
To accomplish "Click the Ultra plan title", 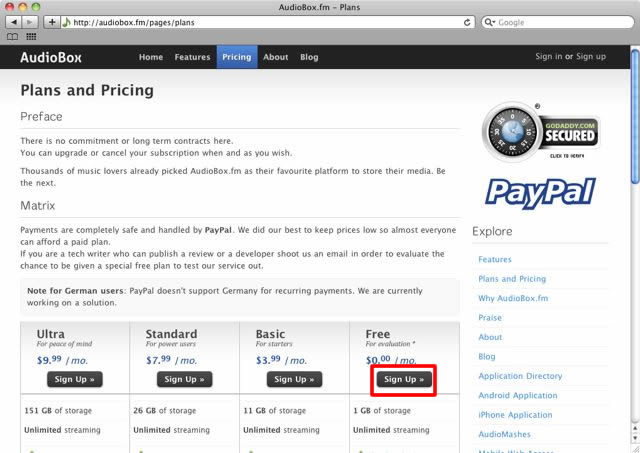I will [51, 334].
